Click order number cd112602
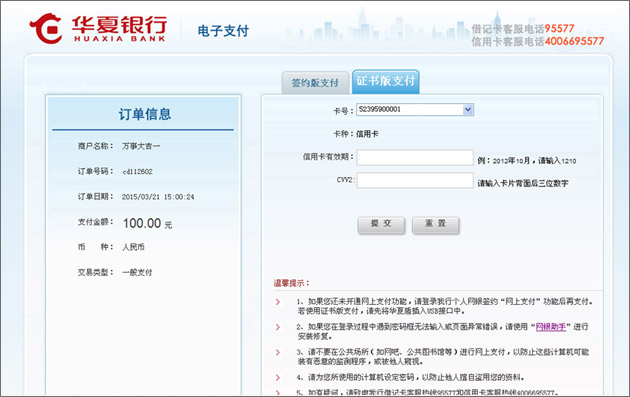630x397 pixels. click(x=137, y=172)
